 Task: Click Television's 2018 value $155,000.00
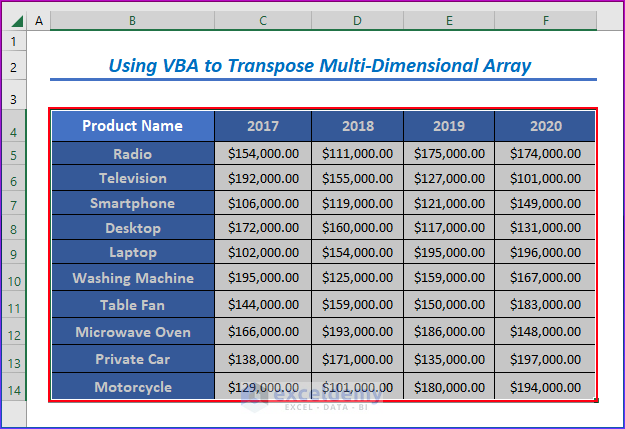click(358, 178)
